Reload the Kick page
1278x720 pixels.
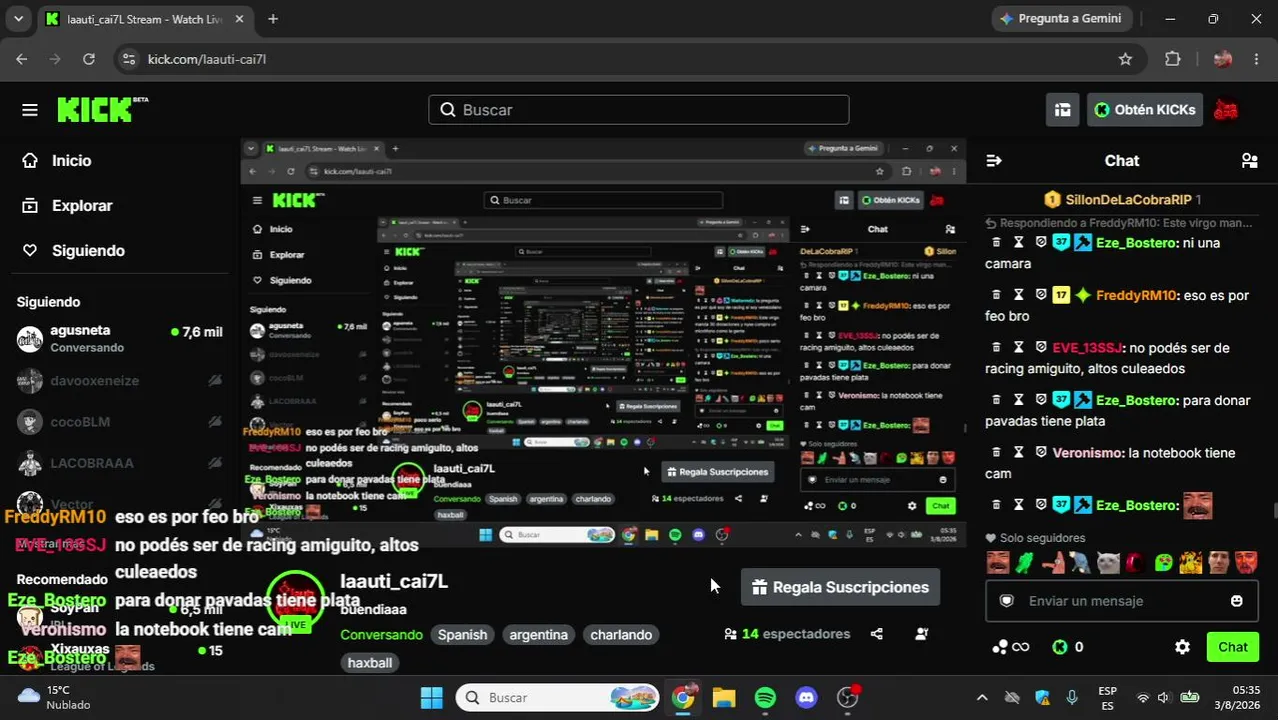coord(89,59)
